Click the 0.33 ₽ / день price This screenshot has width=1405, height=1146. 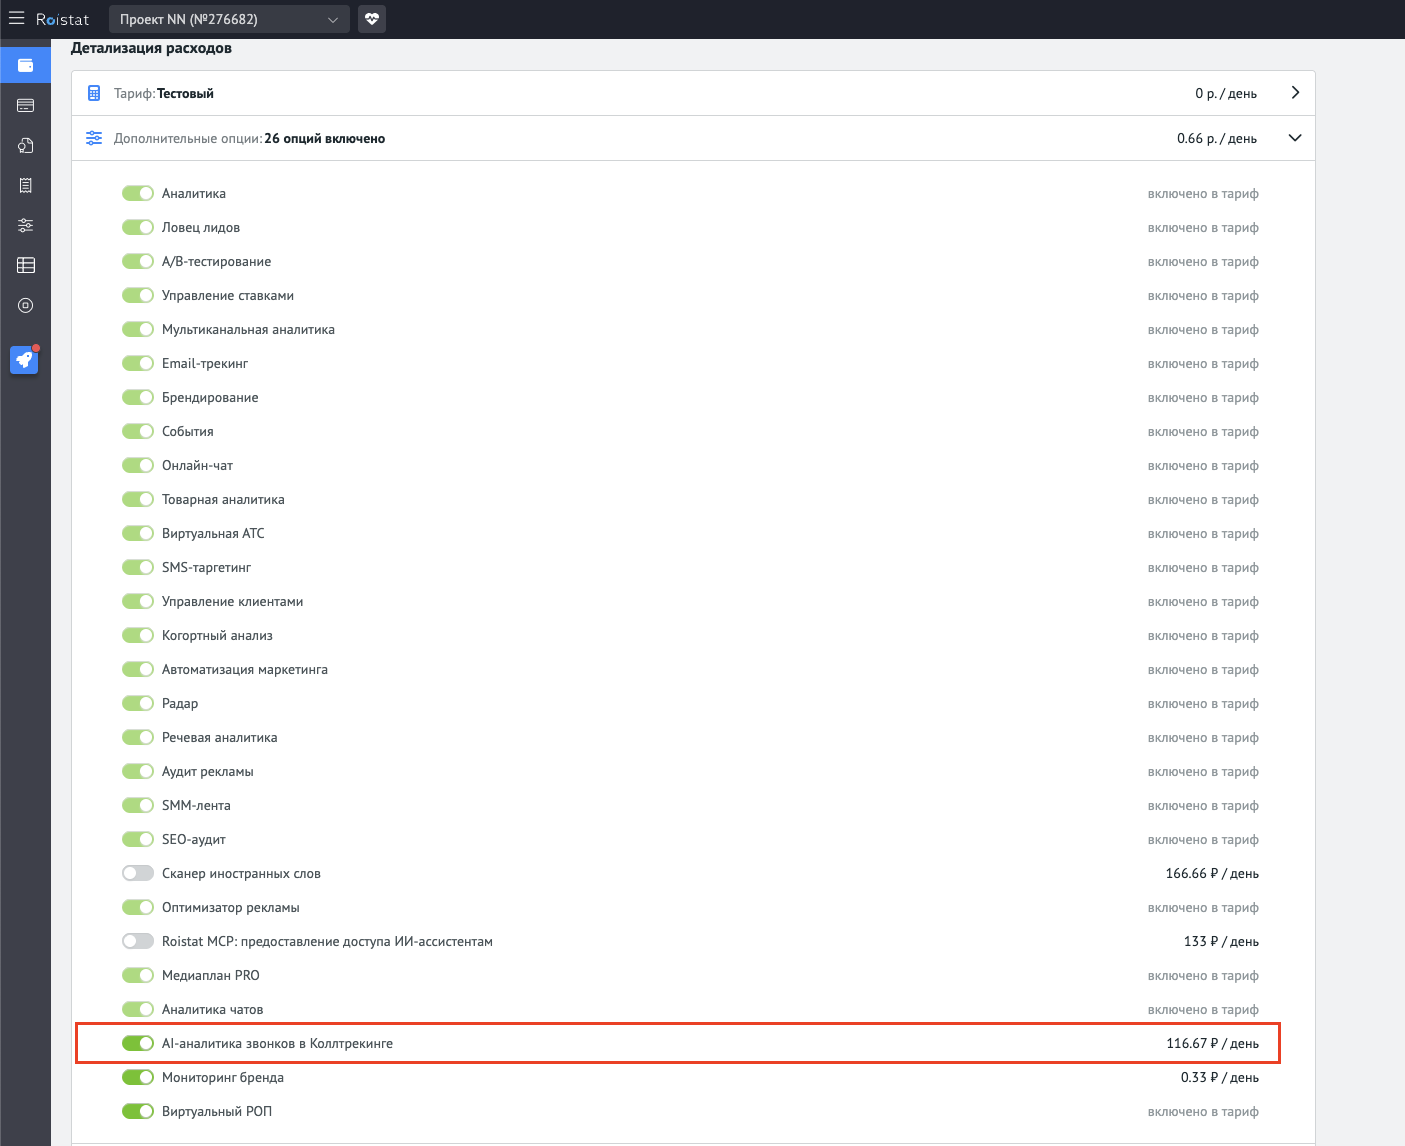pos(1220,1077)
